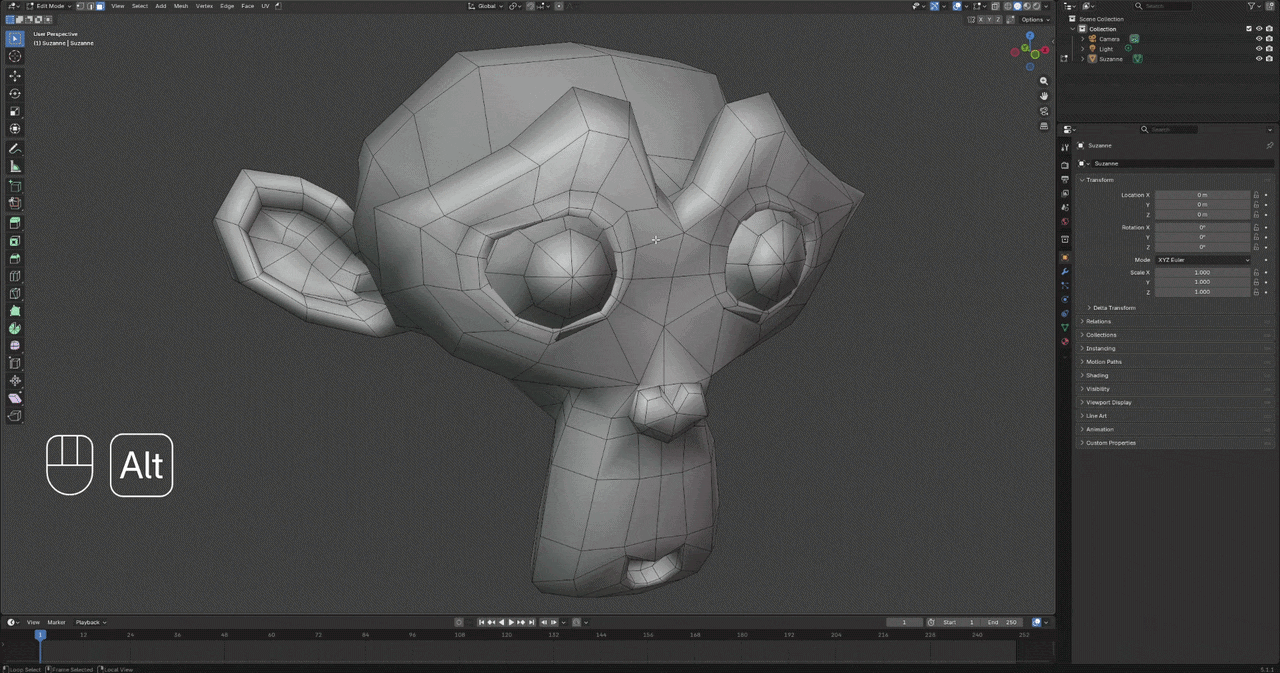Select the Annotate tool
Viewport: 1280px width, 673px height.
point(15,149)
